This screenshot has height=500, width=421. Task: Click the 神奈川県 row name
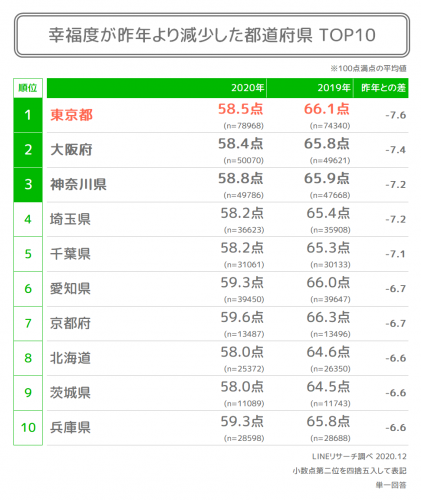[x=78, y=184]
